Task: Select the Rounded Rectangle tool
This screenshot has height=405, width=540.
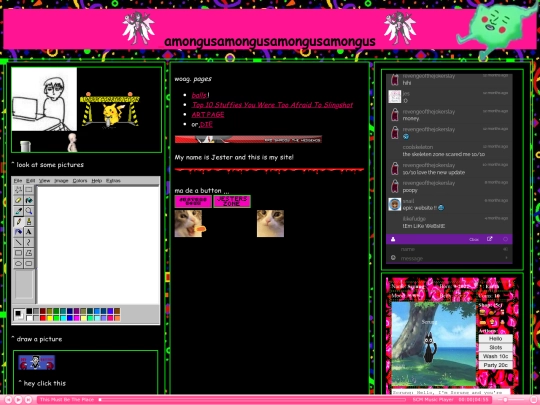Action: click(x=29, y=264)
